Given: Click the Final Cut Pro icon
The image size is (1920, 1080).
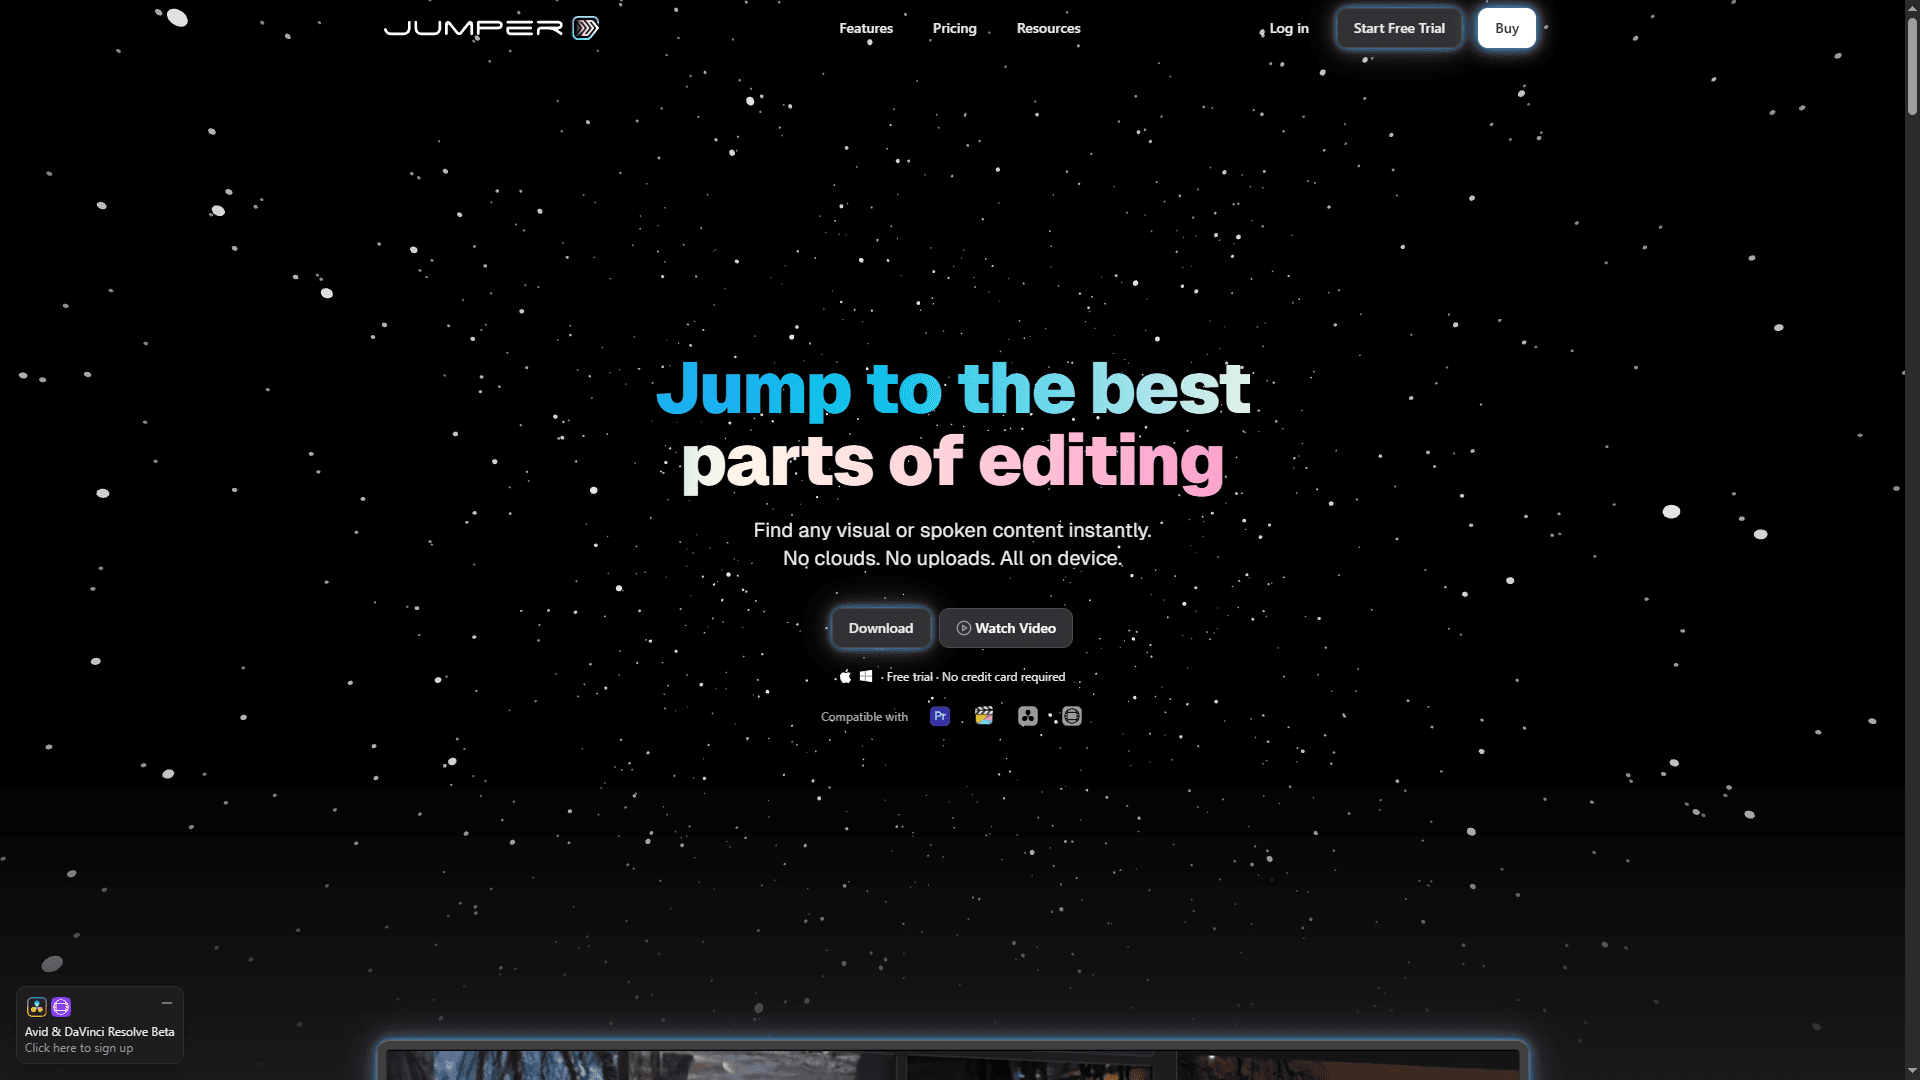Looking at the screenshot, I should click(x=984, y=716).
